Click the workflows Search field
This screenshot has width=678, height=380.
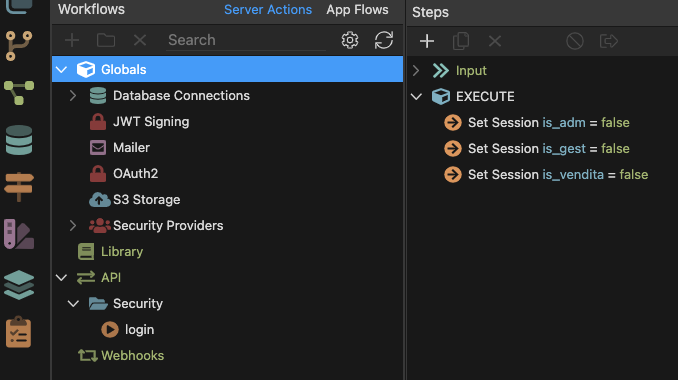click(x=246, y=40)
